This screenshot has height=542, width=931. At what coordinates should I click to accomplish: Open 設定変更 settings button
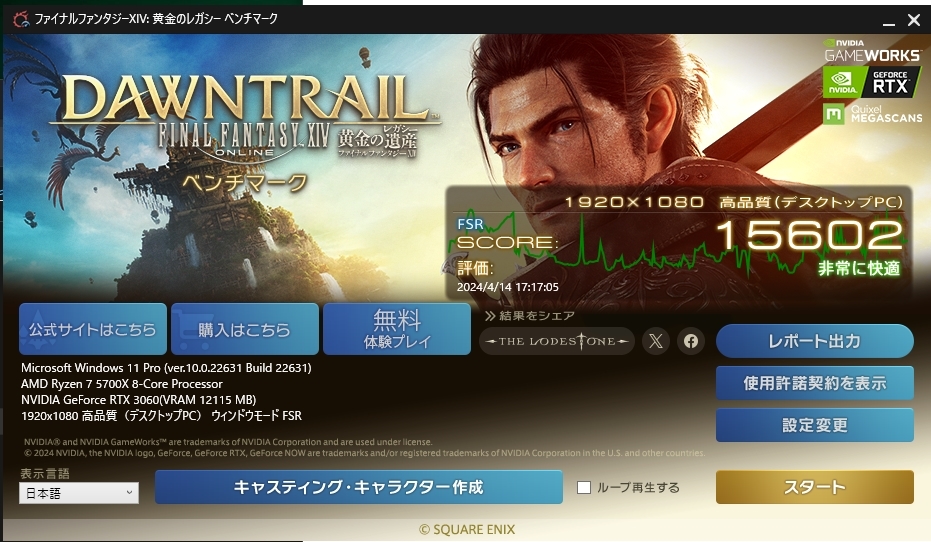(x=815, y=425)
